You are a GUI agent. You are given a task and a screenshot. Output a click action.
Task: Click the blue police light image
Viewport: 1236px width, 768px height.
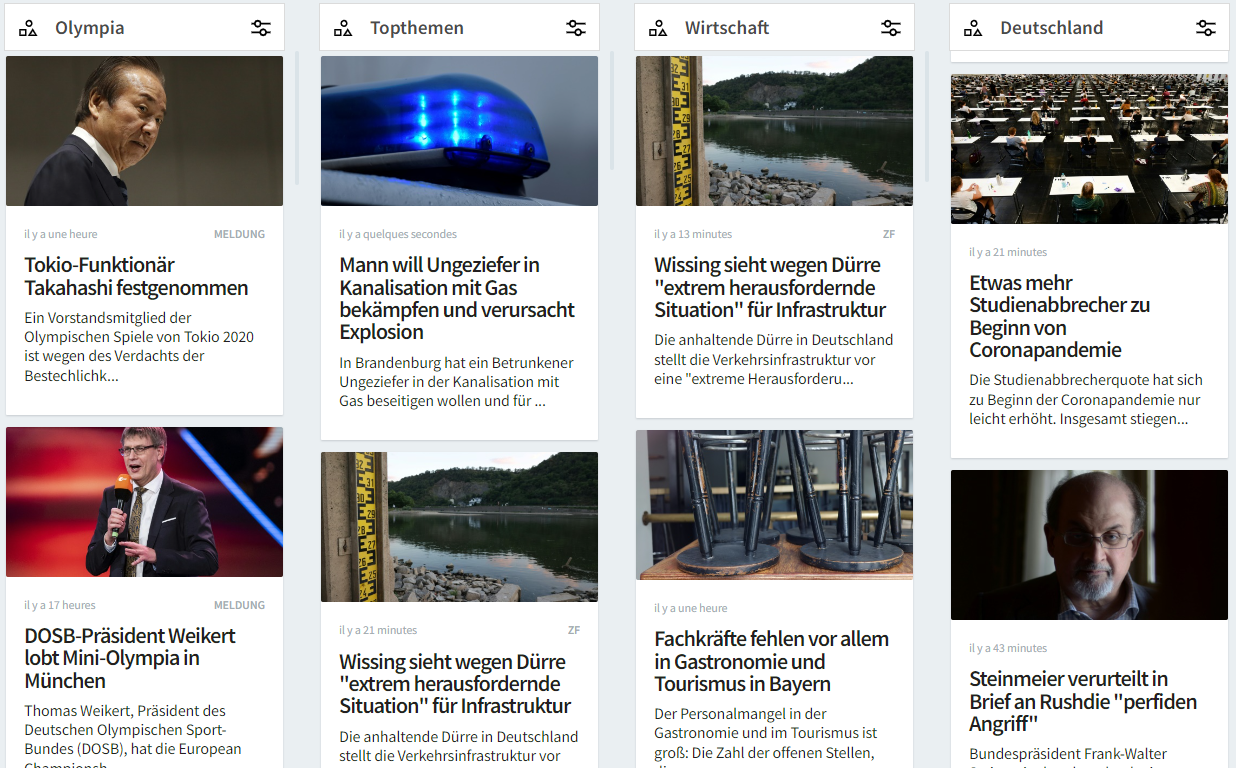[x=459, y=131]
